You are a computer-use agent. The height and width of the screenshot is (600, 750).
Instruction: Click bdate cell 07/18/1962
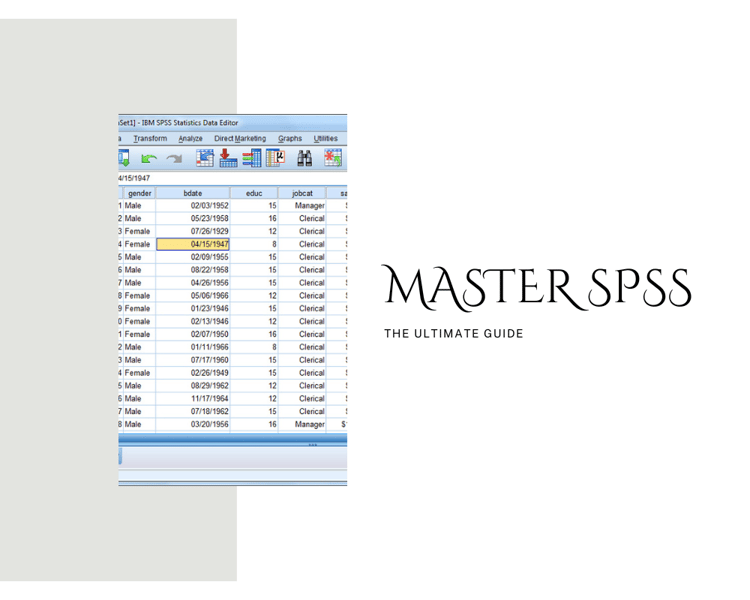[x=193, y=411]
